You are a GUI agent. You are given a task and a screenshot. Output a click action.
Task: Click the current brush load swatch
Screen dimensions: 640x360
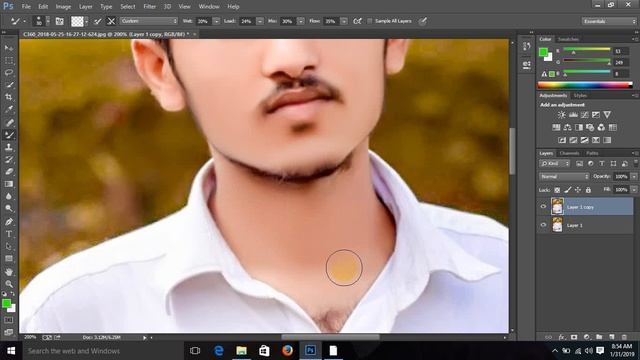pos(77,21)
